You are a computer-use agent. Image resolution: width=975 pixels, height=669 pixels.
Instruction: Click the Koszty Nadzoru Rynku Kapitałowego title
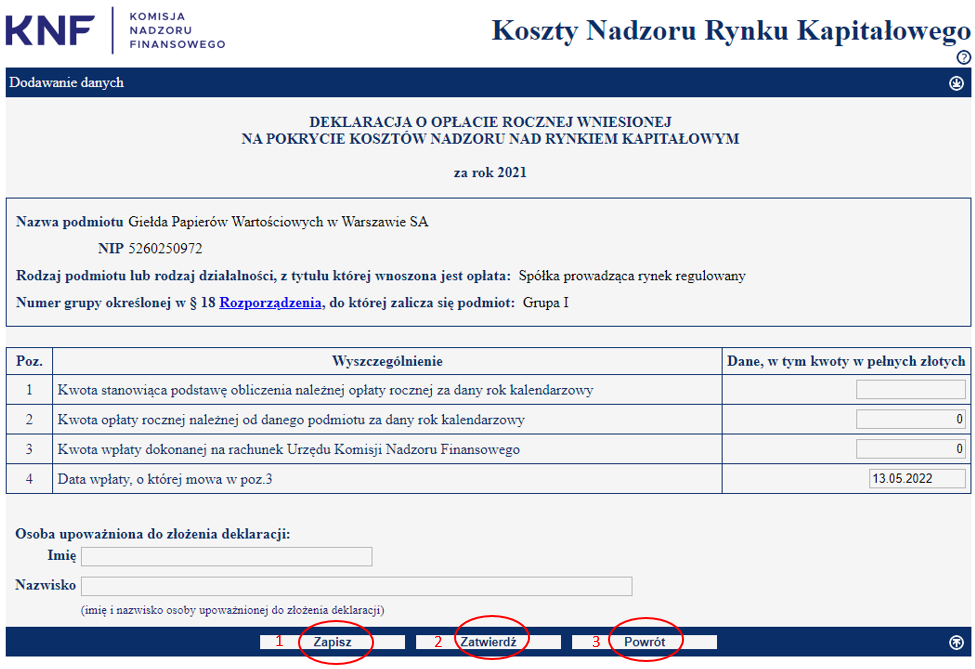coord(731,31)
